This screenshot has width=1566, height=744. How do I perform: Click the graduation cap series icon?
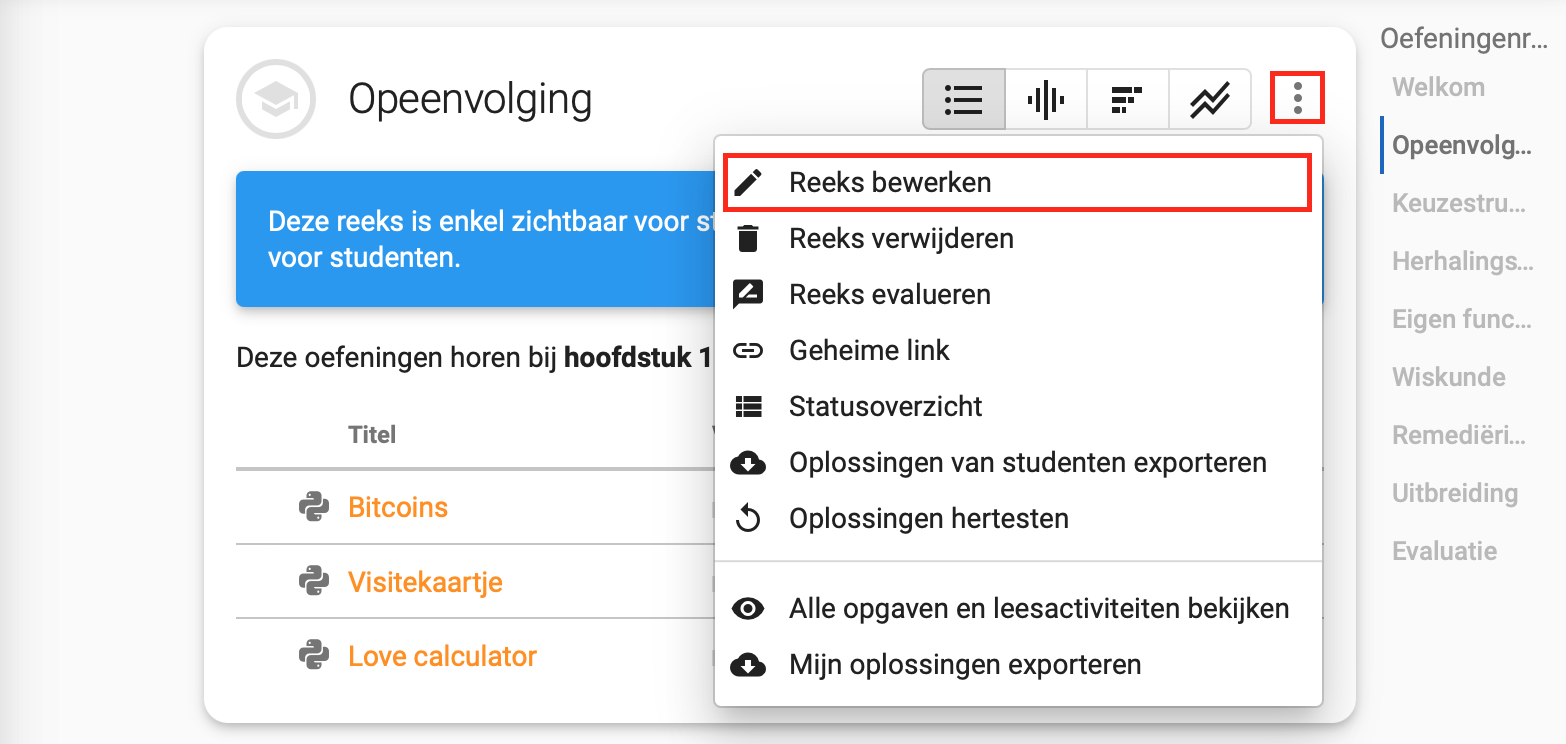[276, 99]
